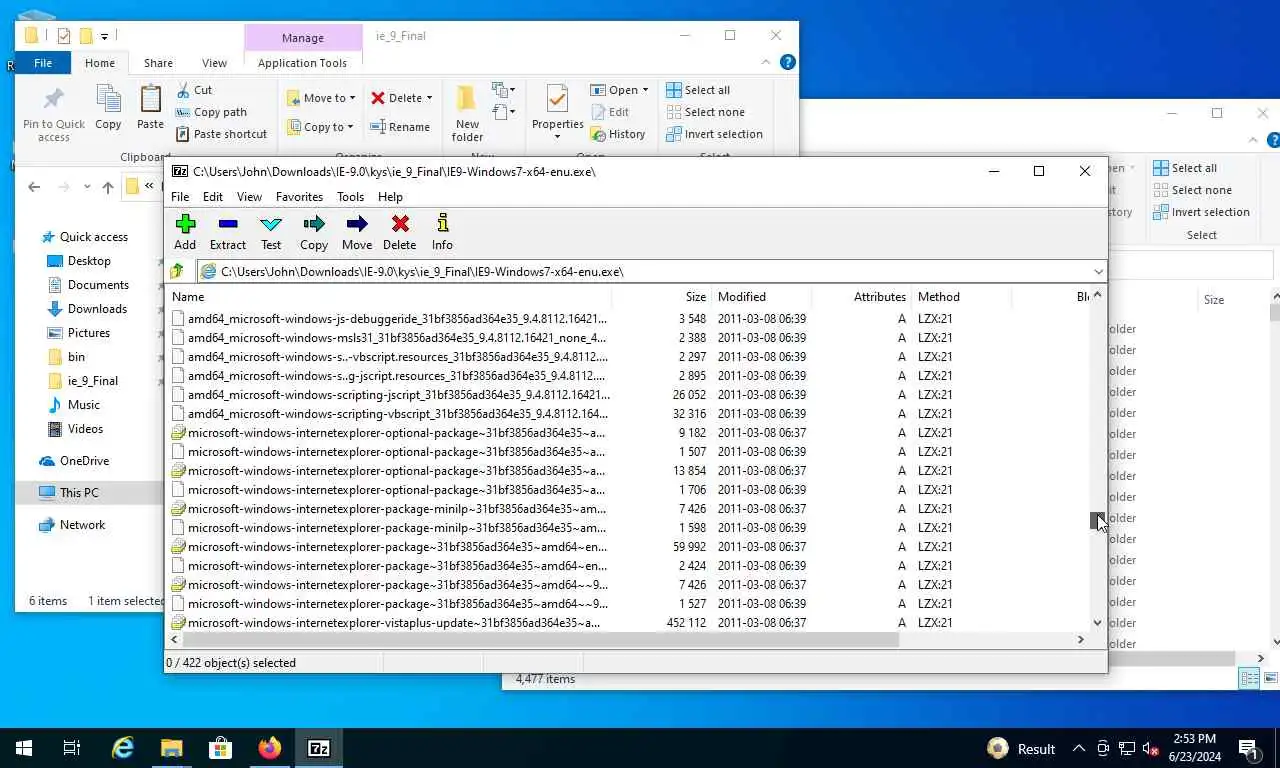Screen dimensions: 1280x768
Task: Open the 7-Zip Edit menu
Action: (x=213, y=197)
